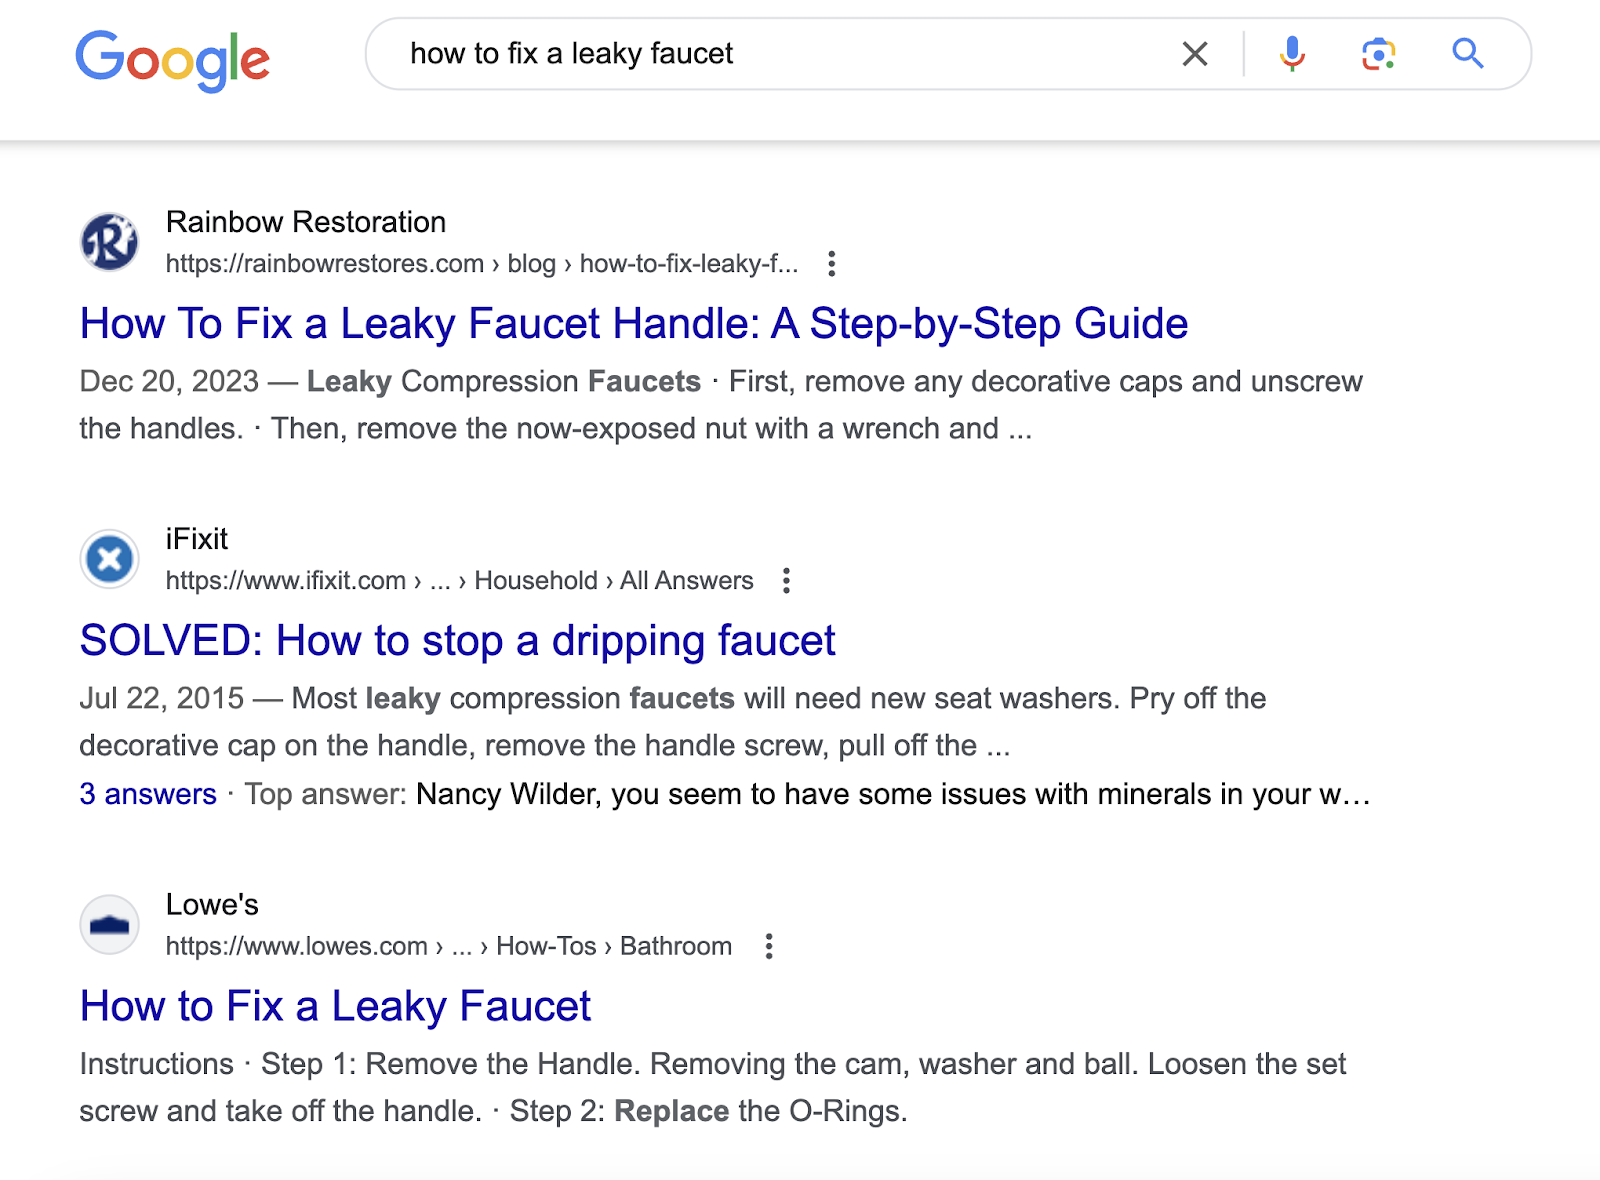
Task: Open Lowe's How to Fix a Leaky Faucet
Action: click(335, 1007)
